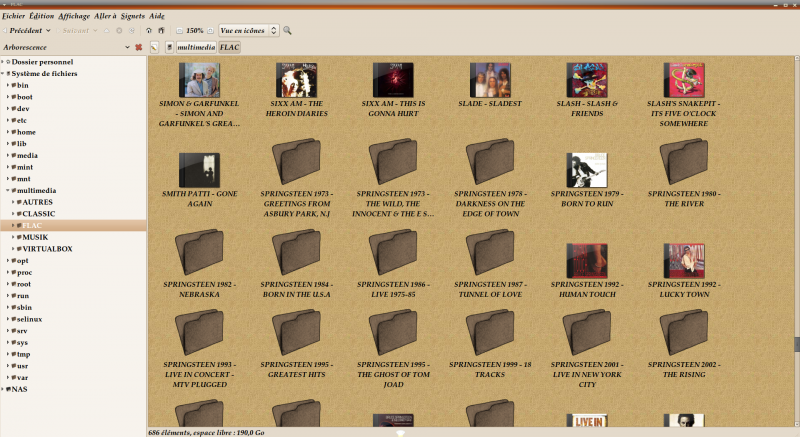Viewport: 800px width, 437px height.
Task: Select Springsteen 1999 18 Tracks folder
Action: point(490,332)
